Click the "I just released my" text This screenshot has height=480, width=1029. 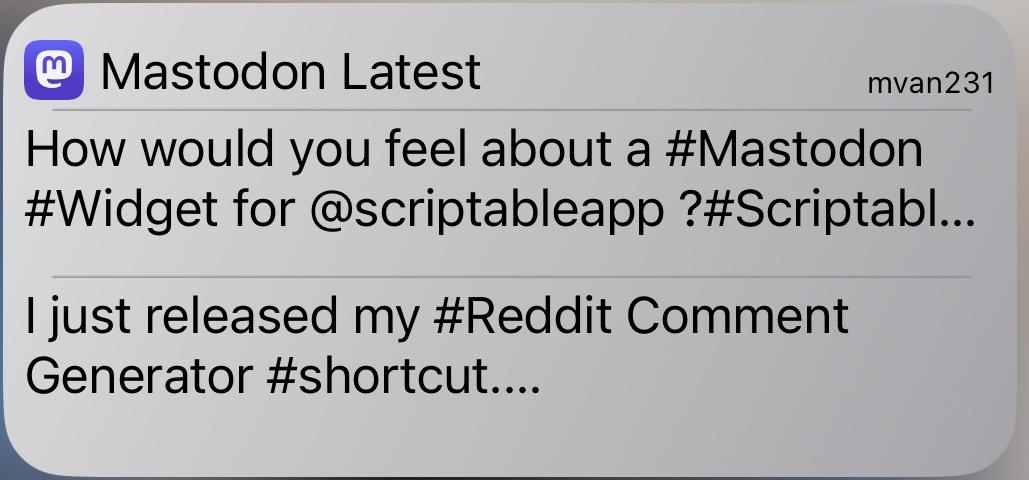pos(222,316)
